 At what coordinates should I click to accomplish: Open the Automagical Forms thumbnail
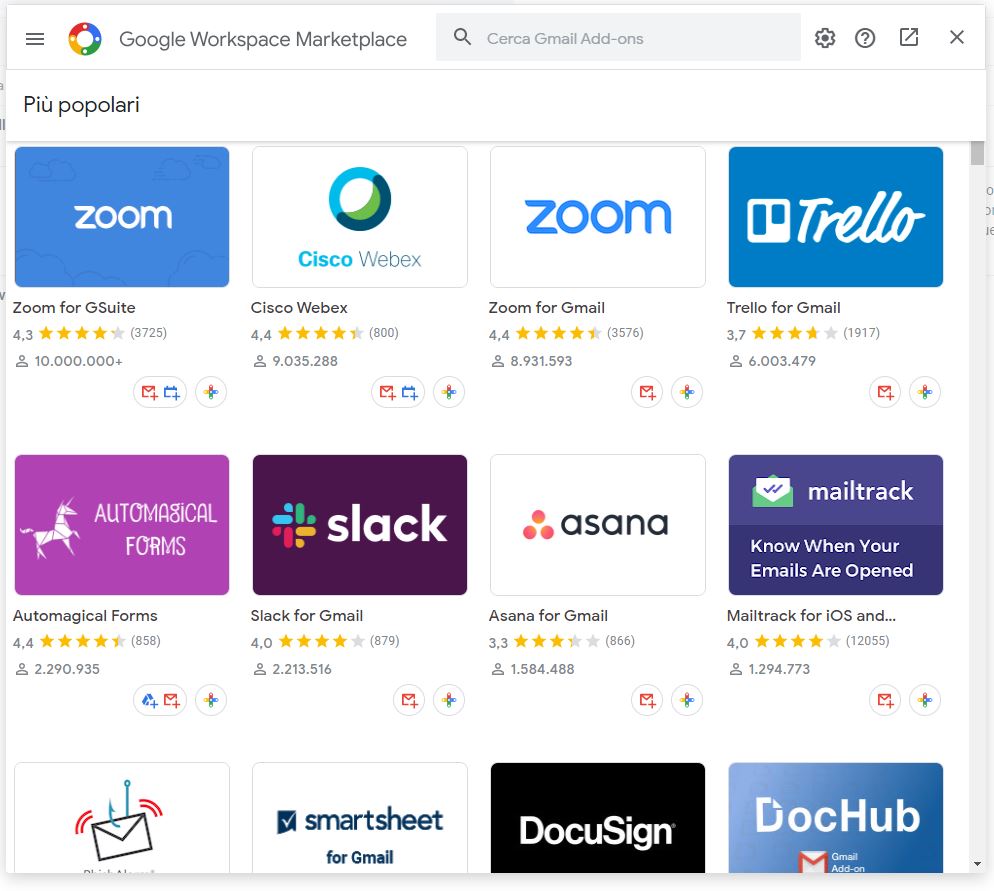pyautogui.click(x=122, y=525)
